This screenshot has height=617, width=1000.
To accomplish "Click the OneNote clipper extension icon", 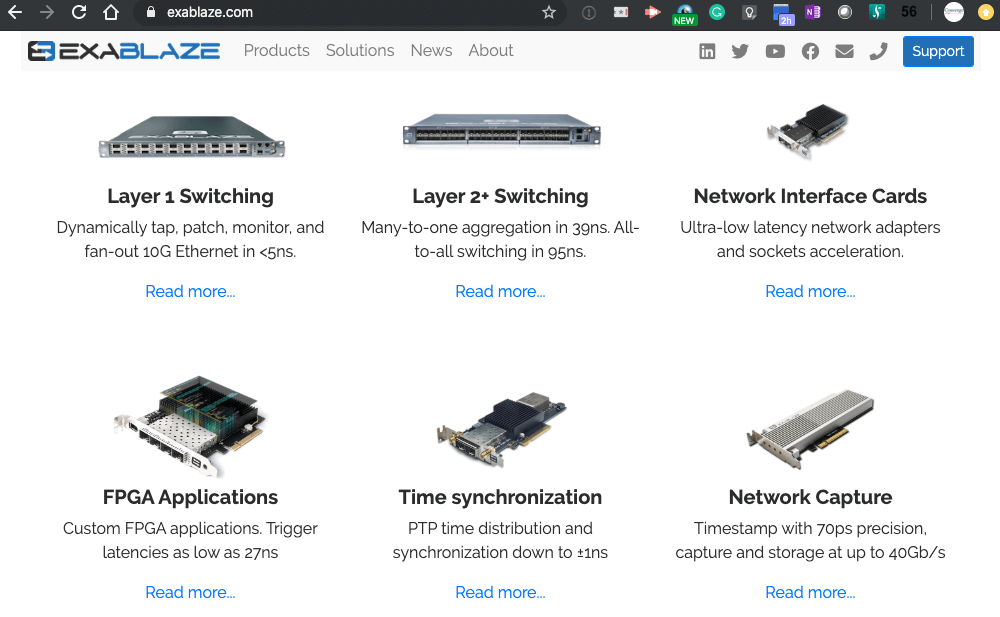I will (x=812, y=13).
